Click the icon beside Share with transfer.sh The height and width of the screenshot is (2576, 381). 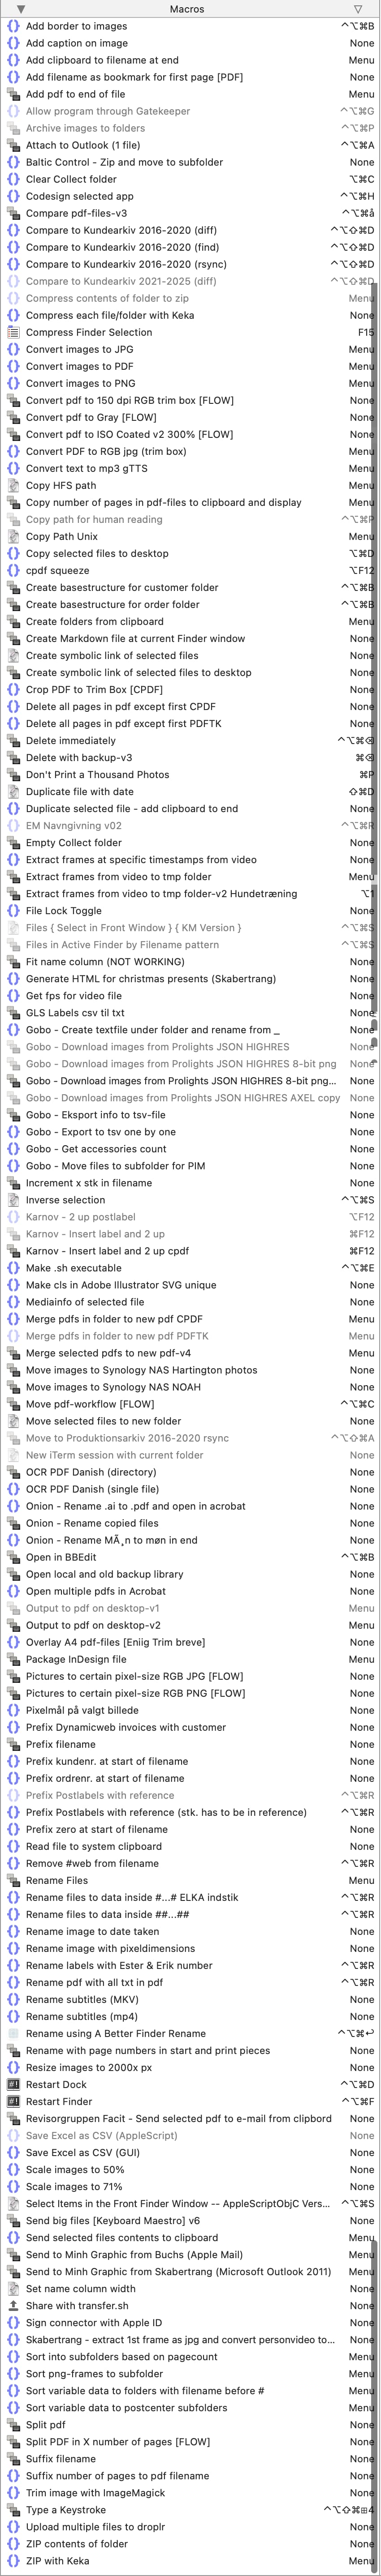pos(13,2305)
